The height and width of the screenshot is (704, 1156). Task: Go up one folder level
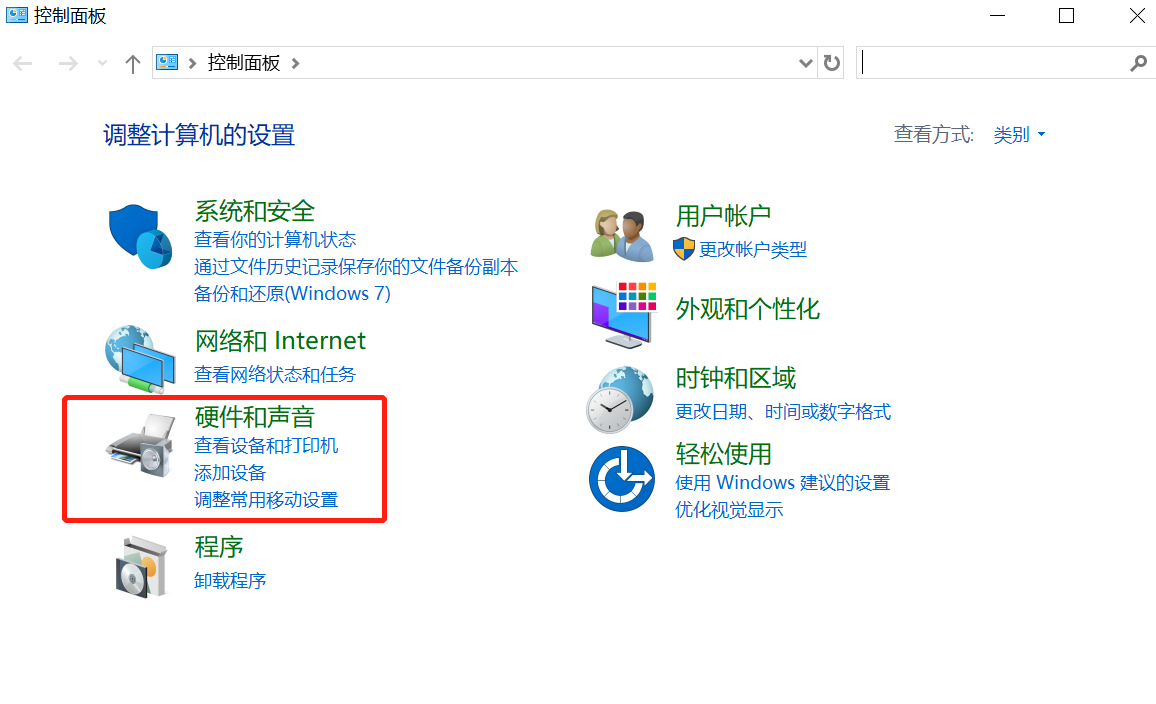132,63
